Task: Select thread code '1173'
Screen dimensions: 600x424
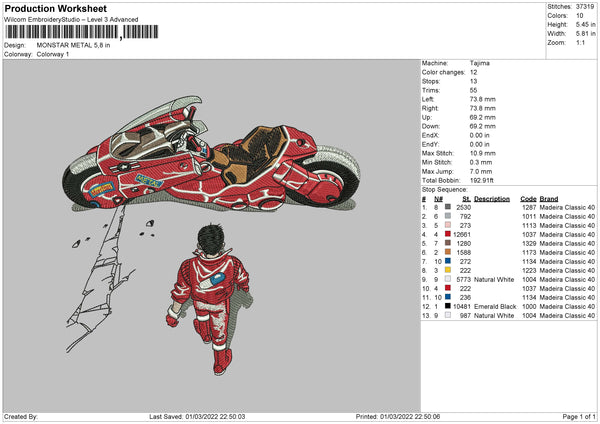Action: 530,253
